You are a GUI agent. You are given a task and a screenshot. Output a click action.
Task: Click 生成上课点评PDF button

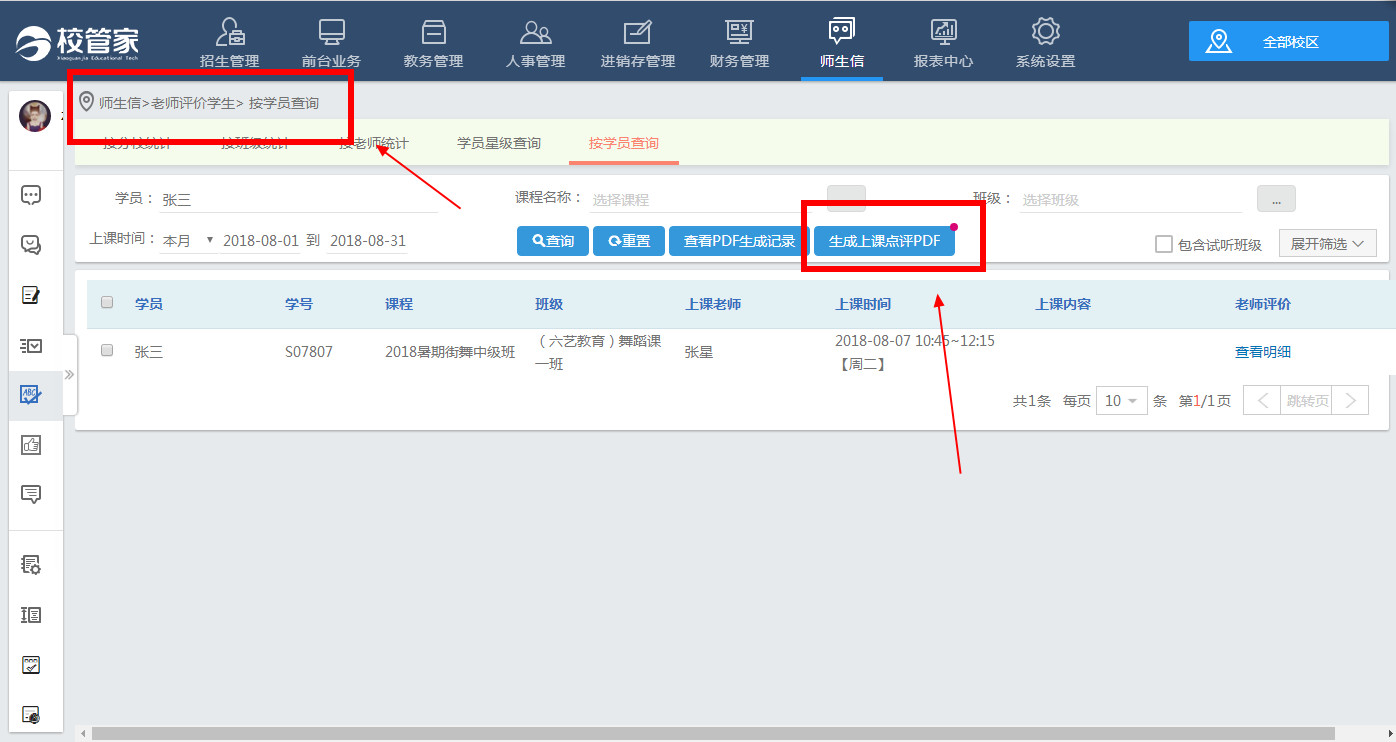[884, 241]
